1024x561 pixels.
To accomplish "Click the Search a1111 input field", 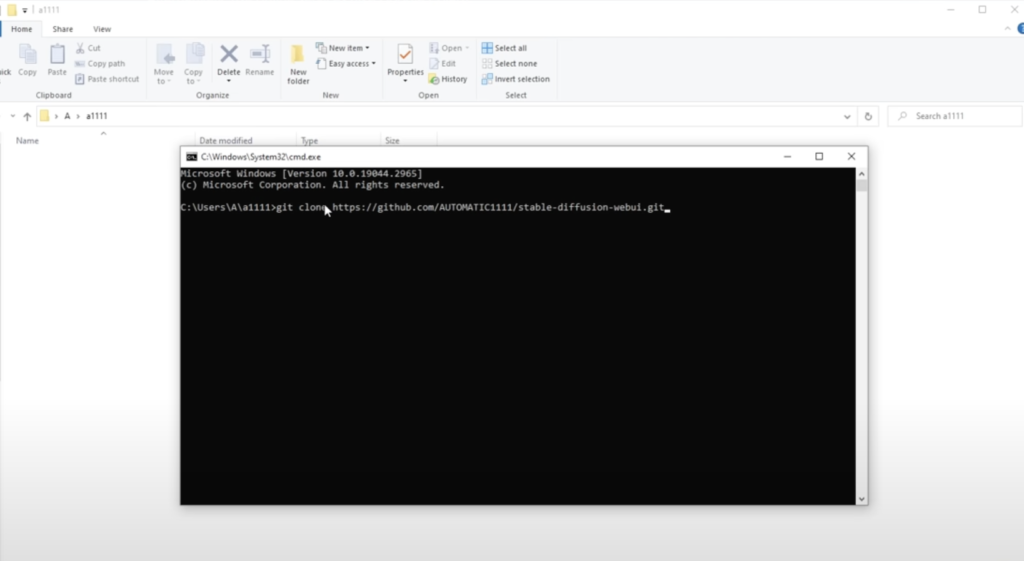I will tap(955, 116).
